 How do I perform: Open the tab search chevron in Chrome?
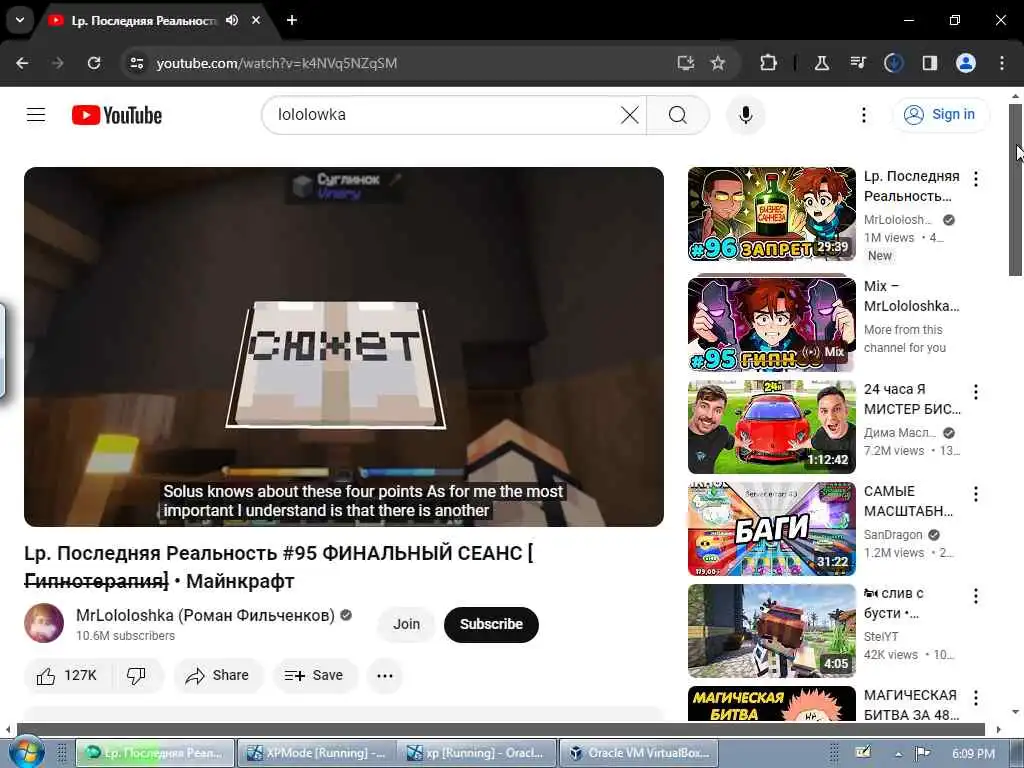click(x=20, y=20)
